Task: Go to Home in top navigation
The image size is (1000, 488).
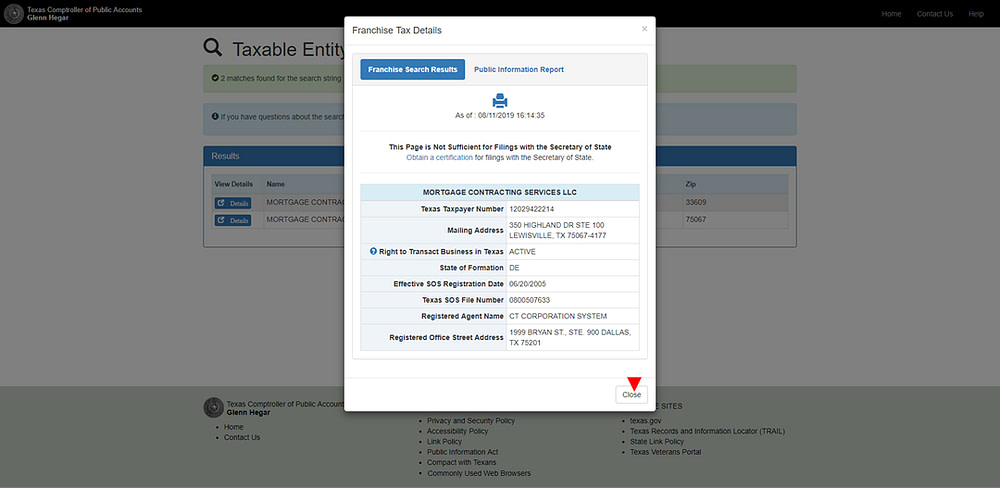Action: (x=891, y=13)
